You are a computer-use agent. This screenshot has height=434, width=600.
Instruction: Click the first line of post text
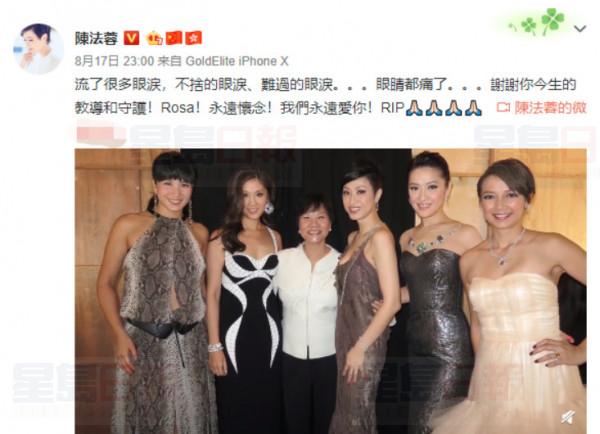[x=325, y=85]
